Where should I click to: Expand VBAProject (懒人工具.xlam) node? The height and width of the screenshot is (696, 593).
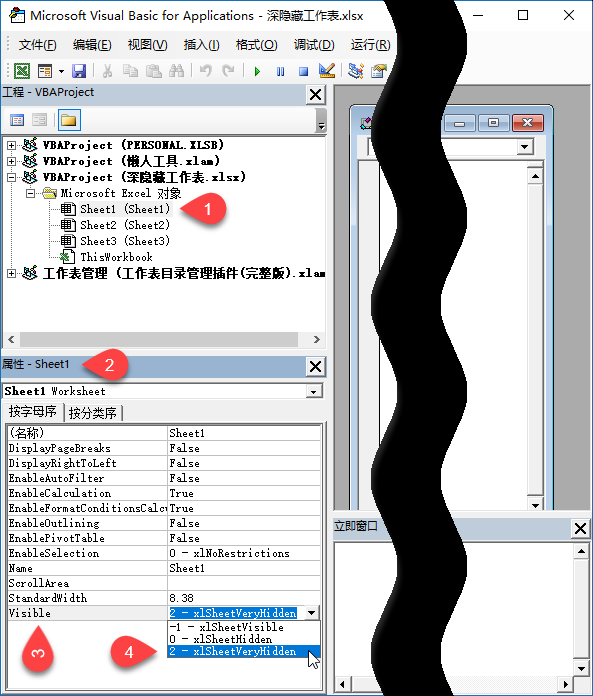12,161
